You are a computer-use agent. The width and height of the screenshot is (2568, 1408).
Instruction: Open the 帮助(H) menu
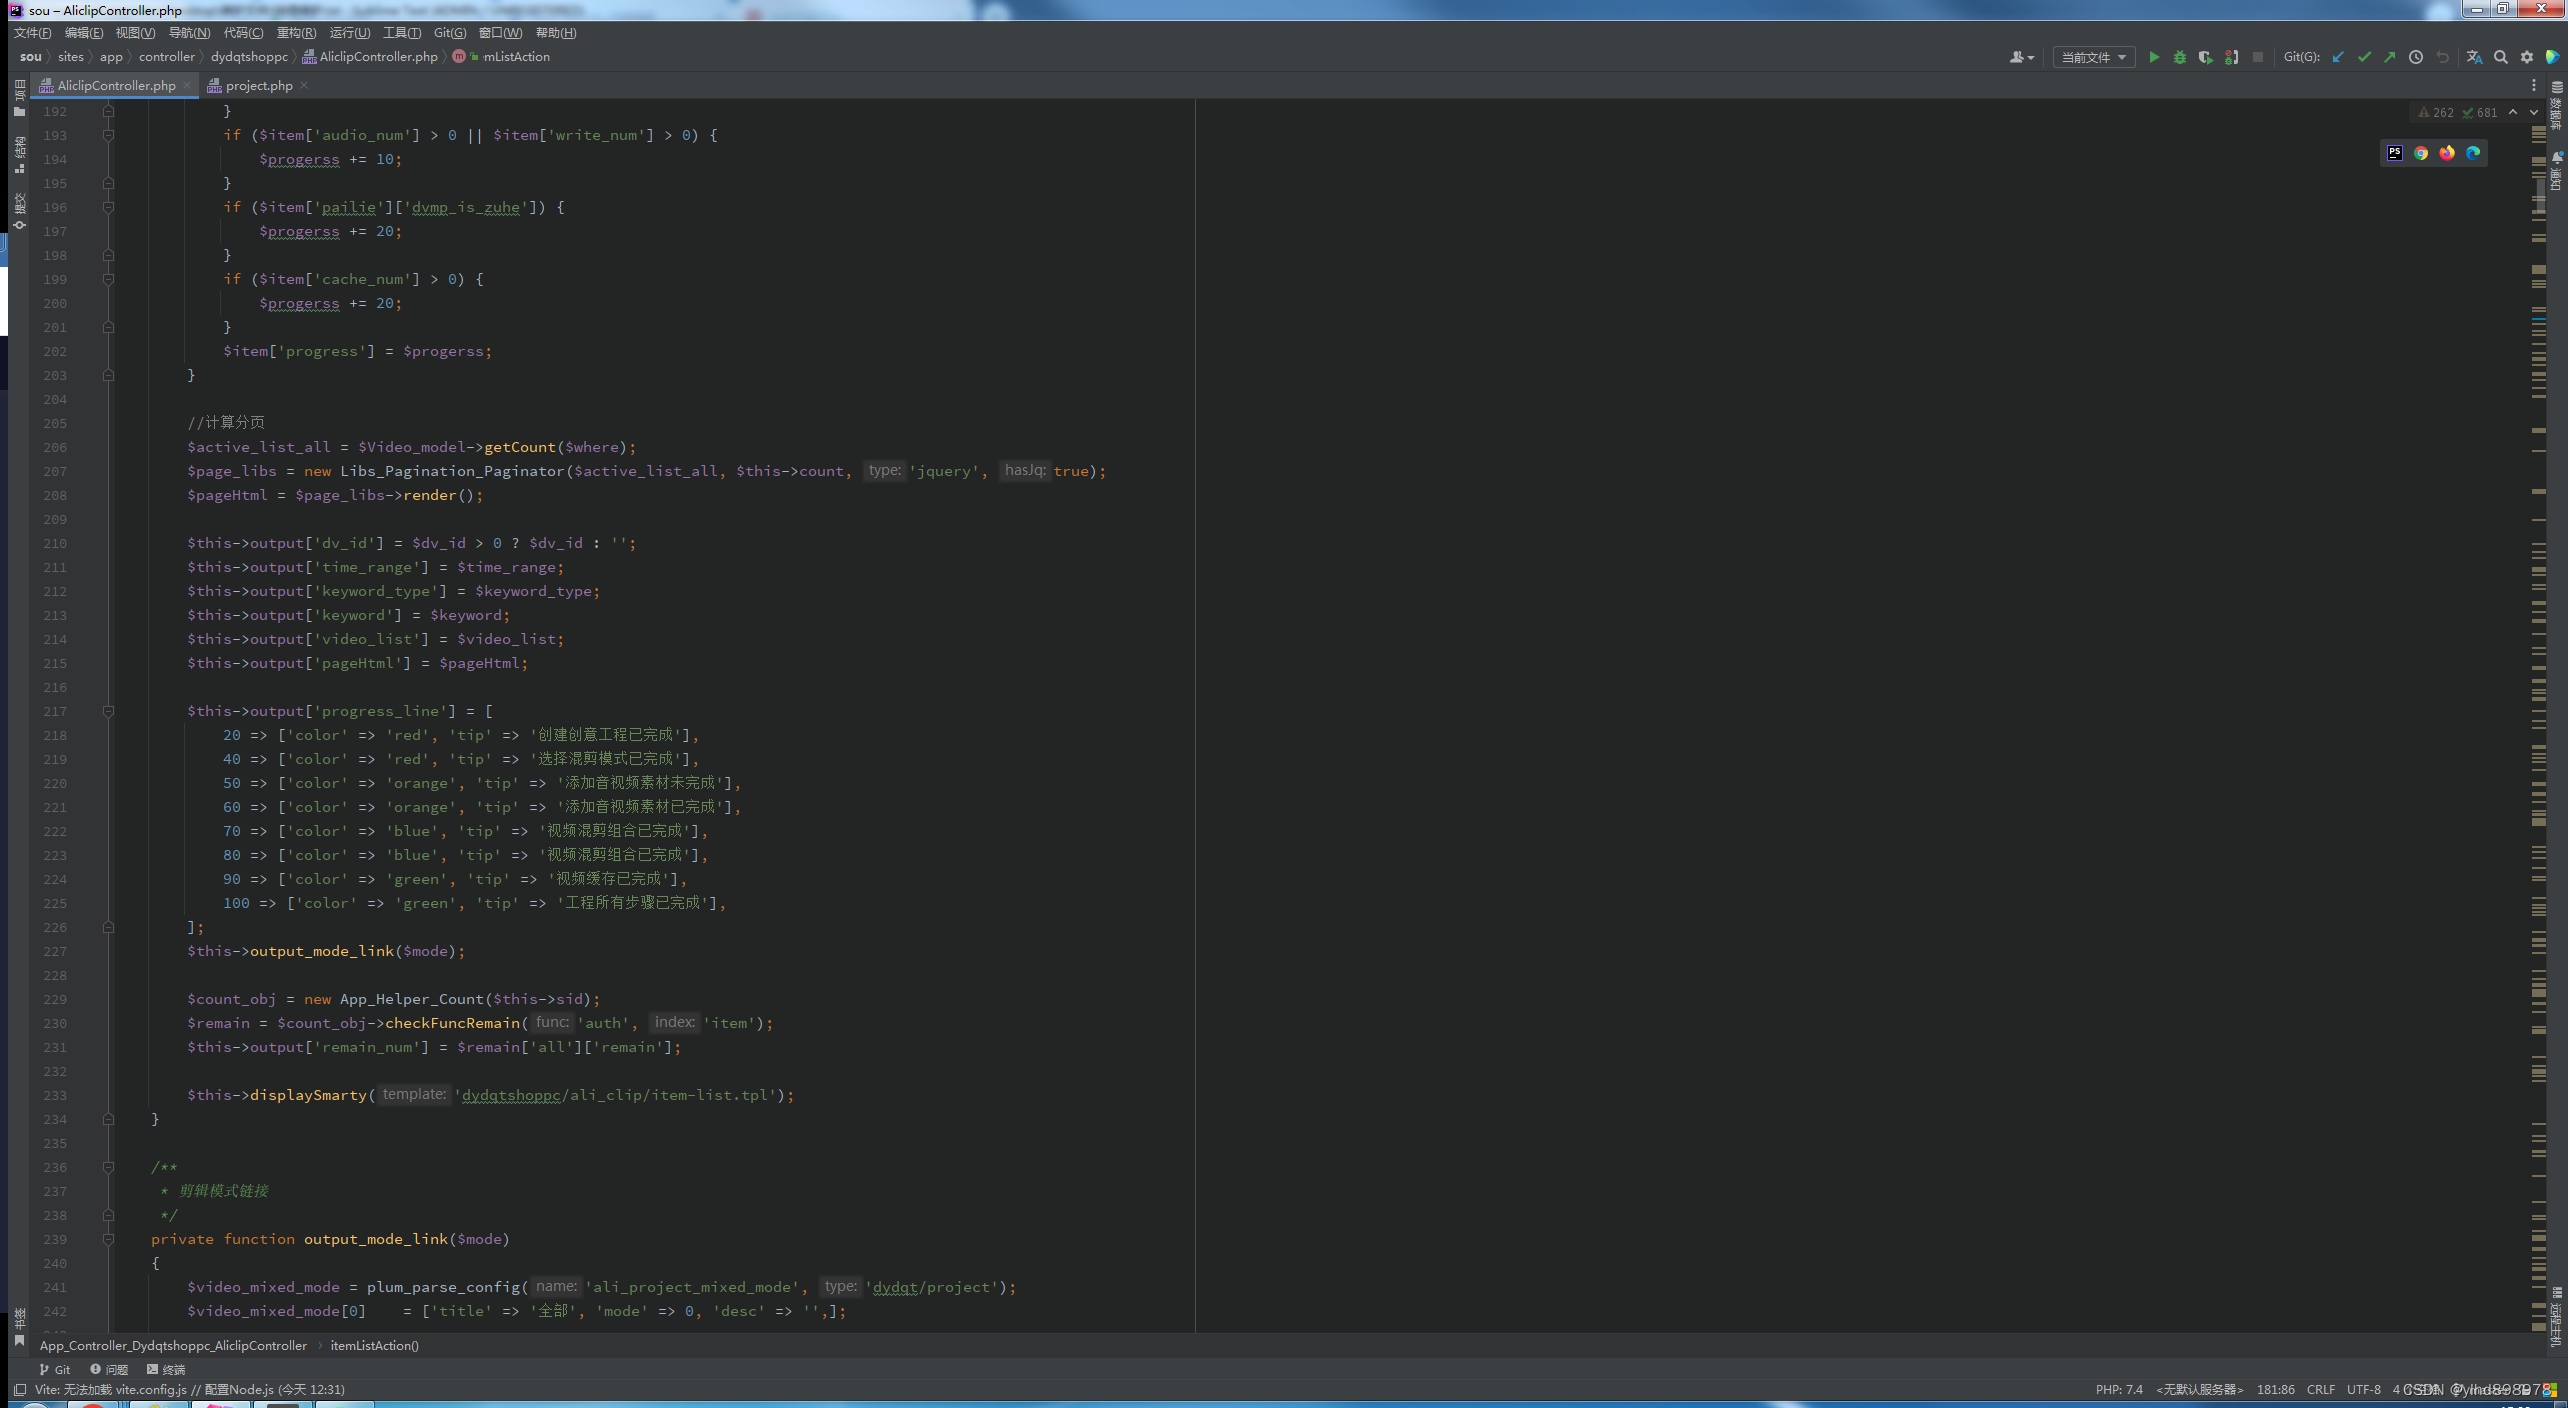pos(556,33)
